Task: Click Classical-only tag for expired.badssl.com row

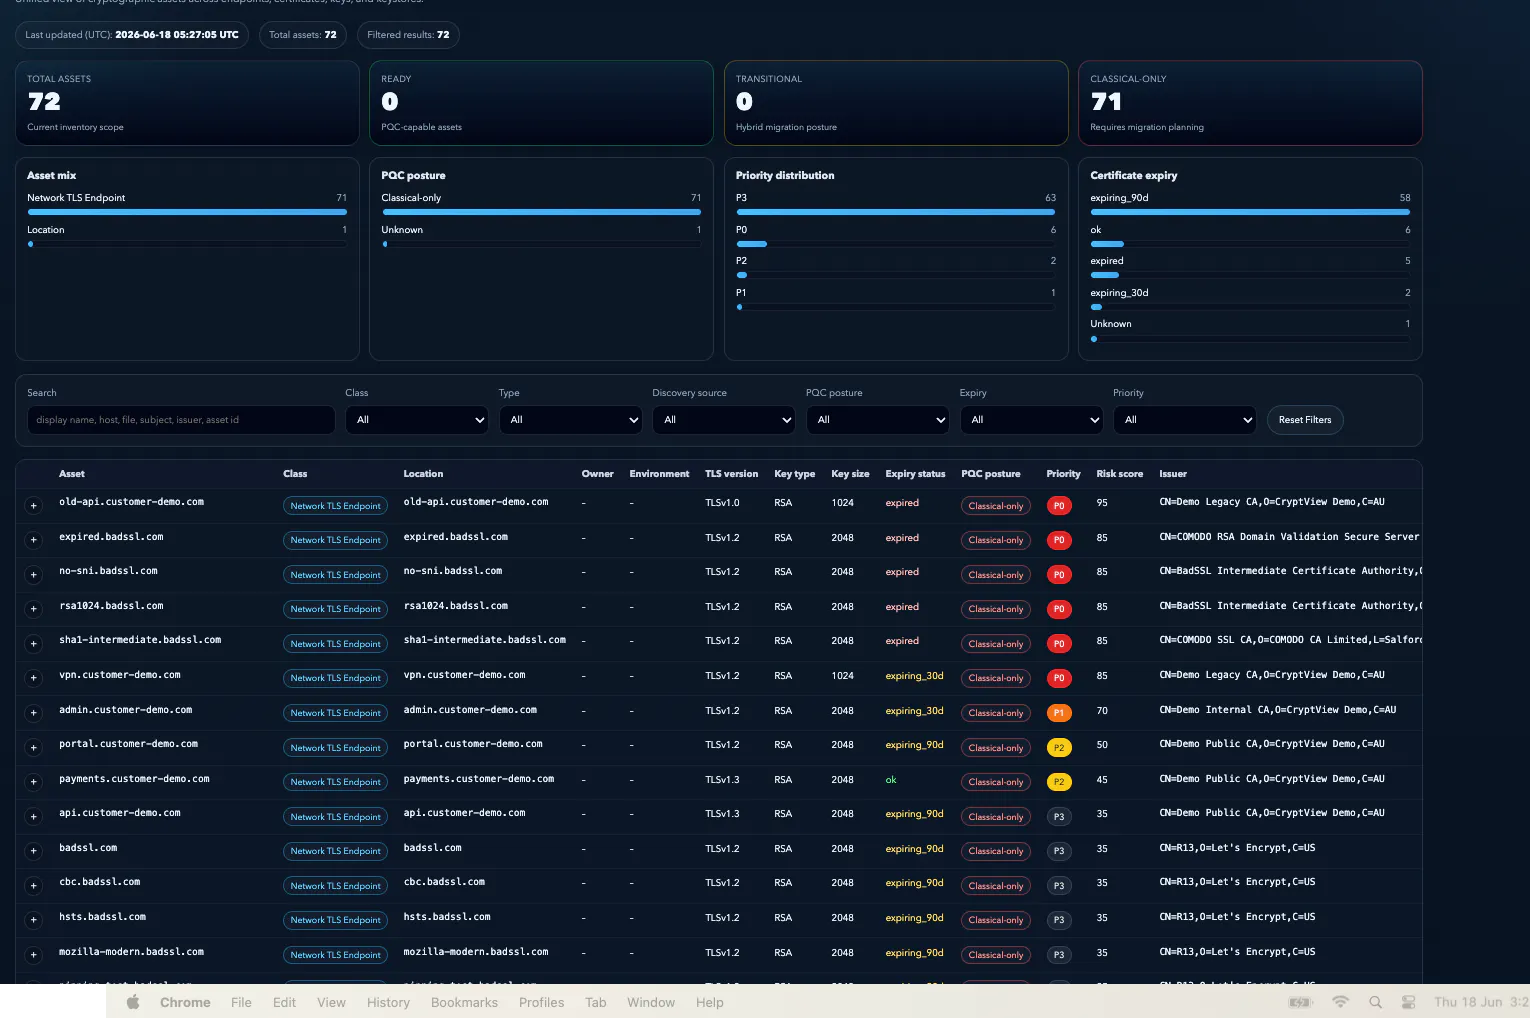Action: [995, 540]
